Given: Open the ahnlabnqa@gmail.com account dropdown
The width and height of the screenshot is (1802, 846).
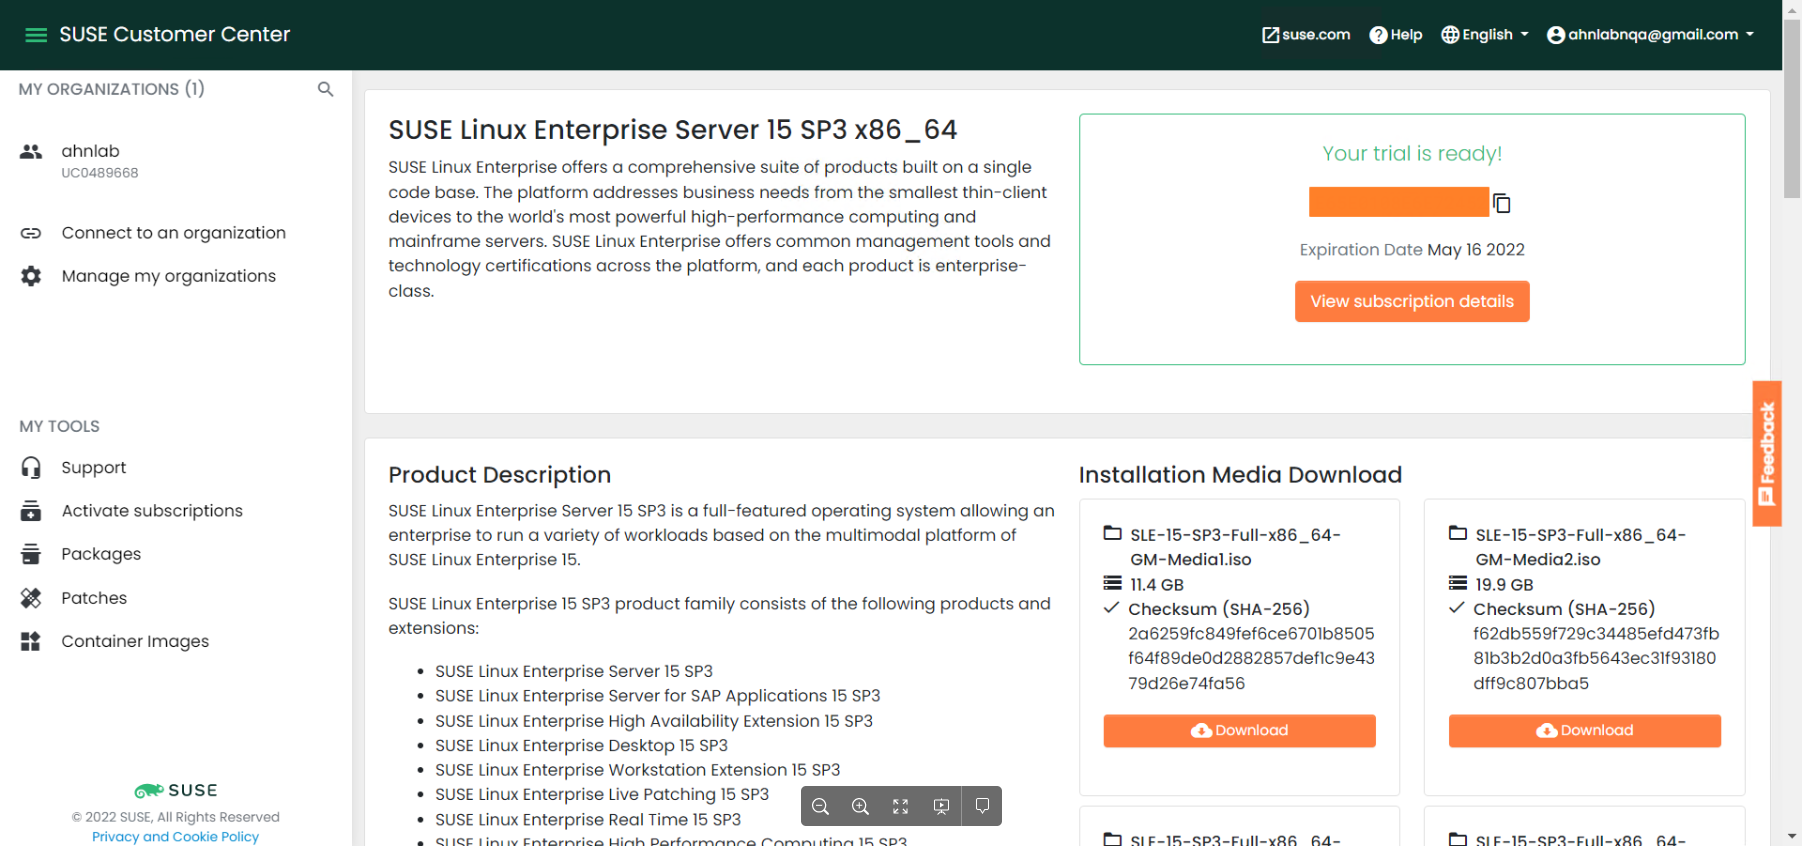Looking at the screenshot, I should coord(1651,35).
